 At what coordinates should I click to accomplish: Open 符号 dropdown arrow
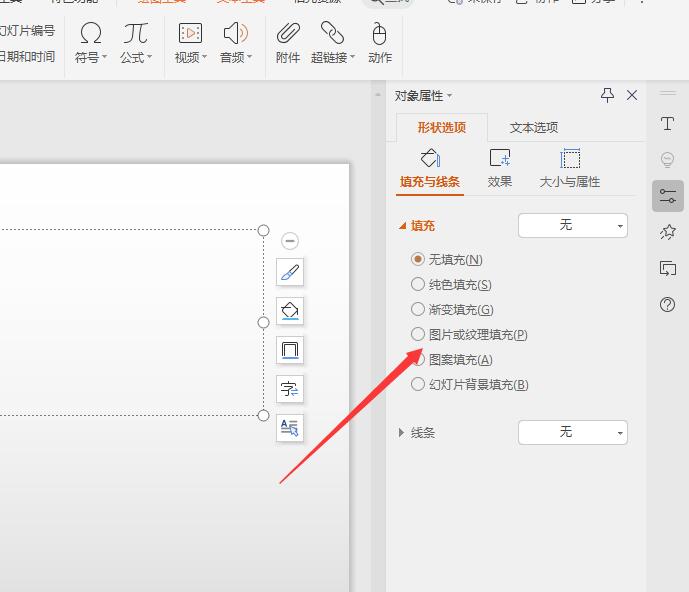point(104,57)
